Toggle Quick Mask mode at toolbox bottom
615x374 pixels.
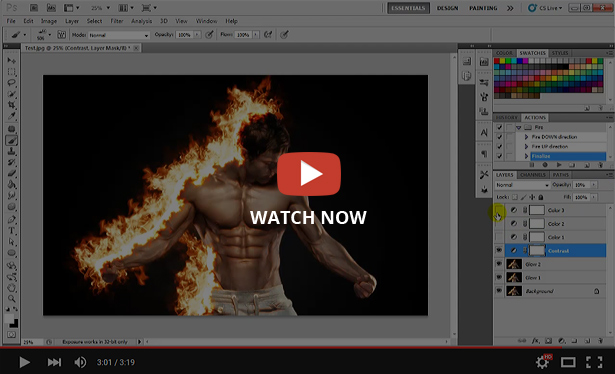click(x=11, y=335)
